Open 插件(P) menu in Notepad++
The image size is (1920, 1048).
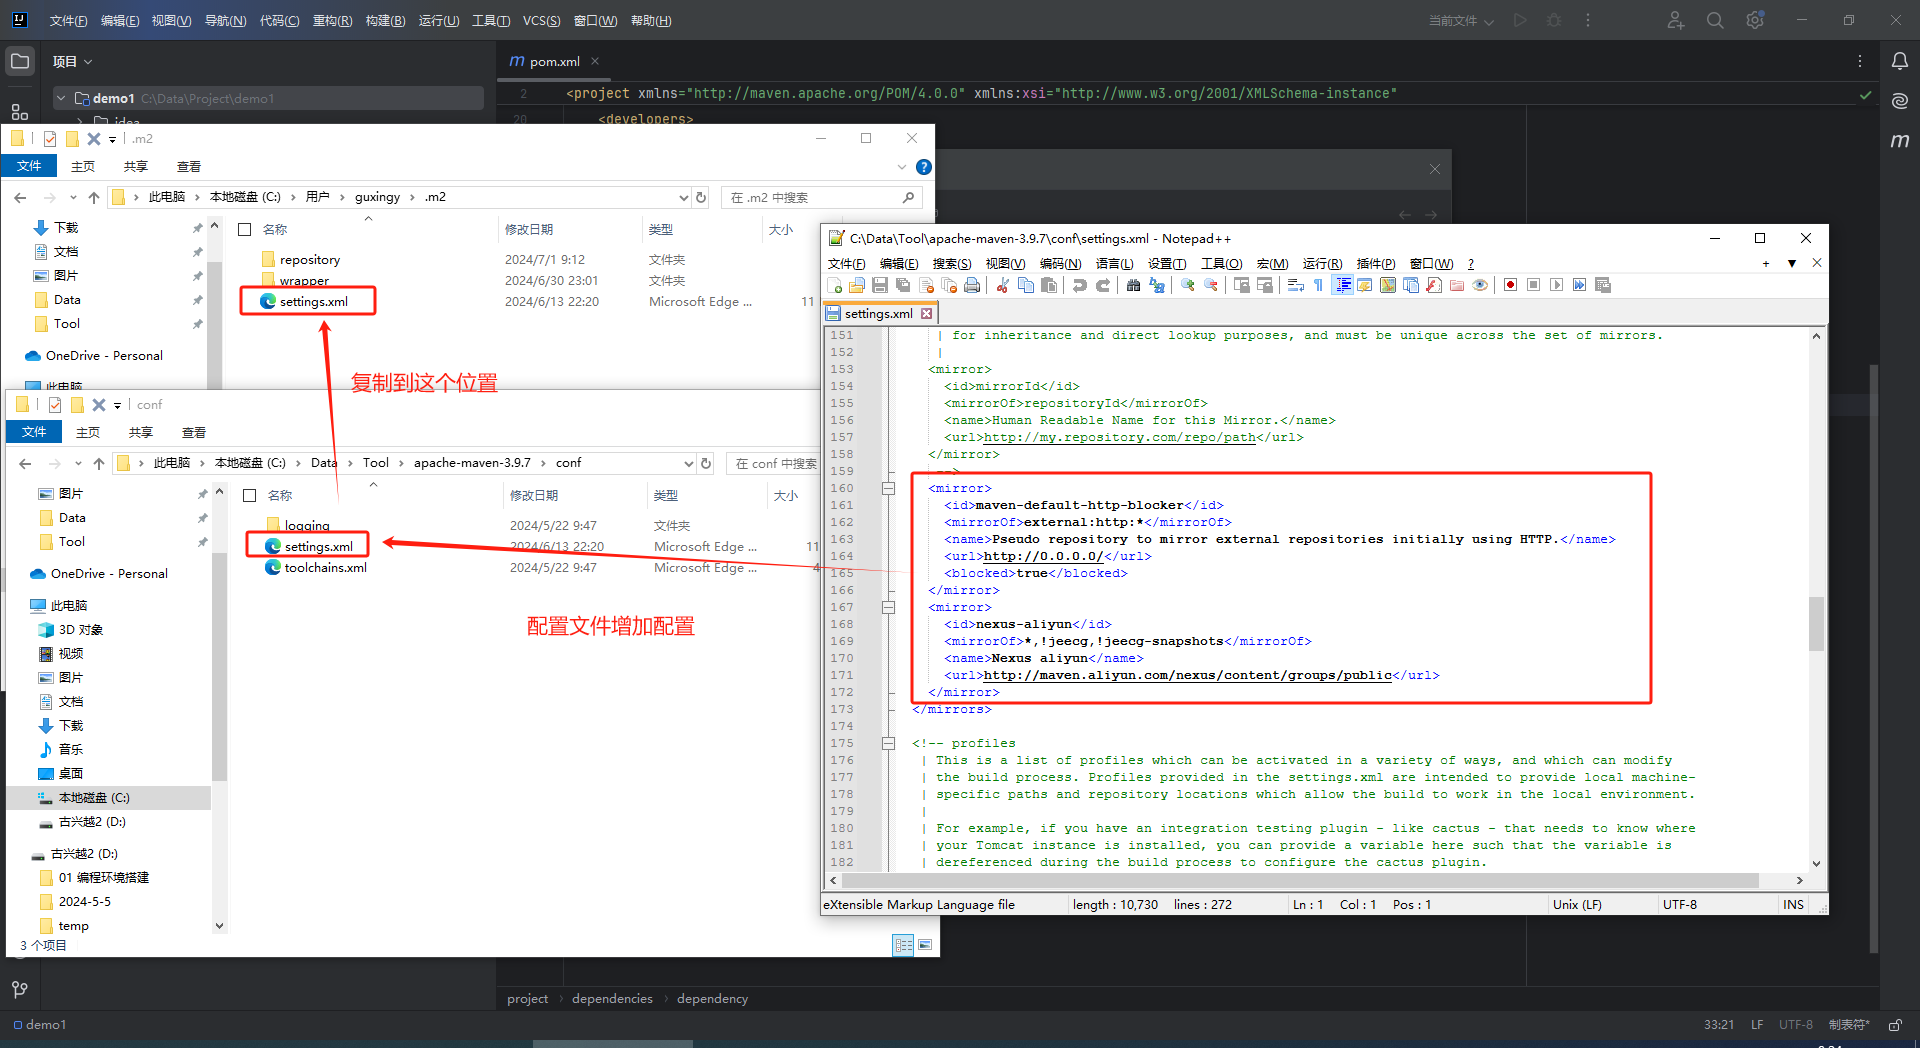[x=1375, y=264]
